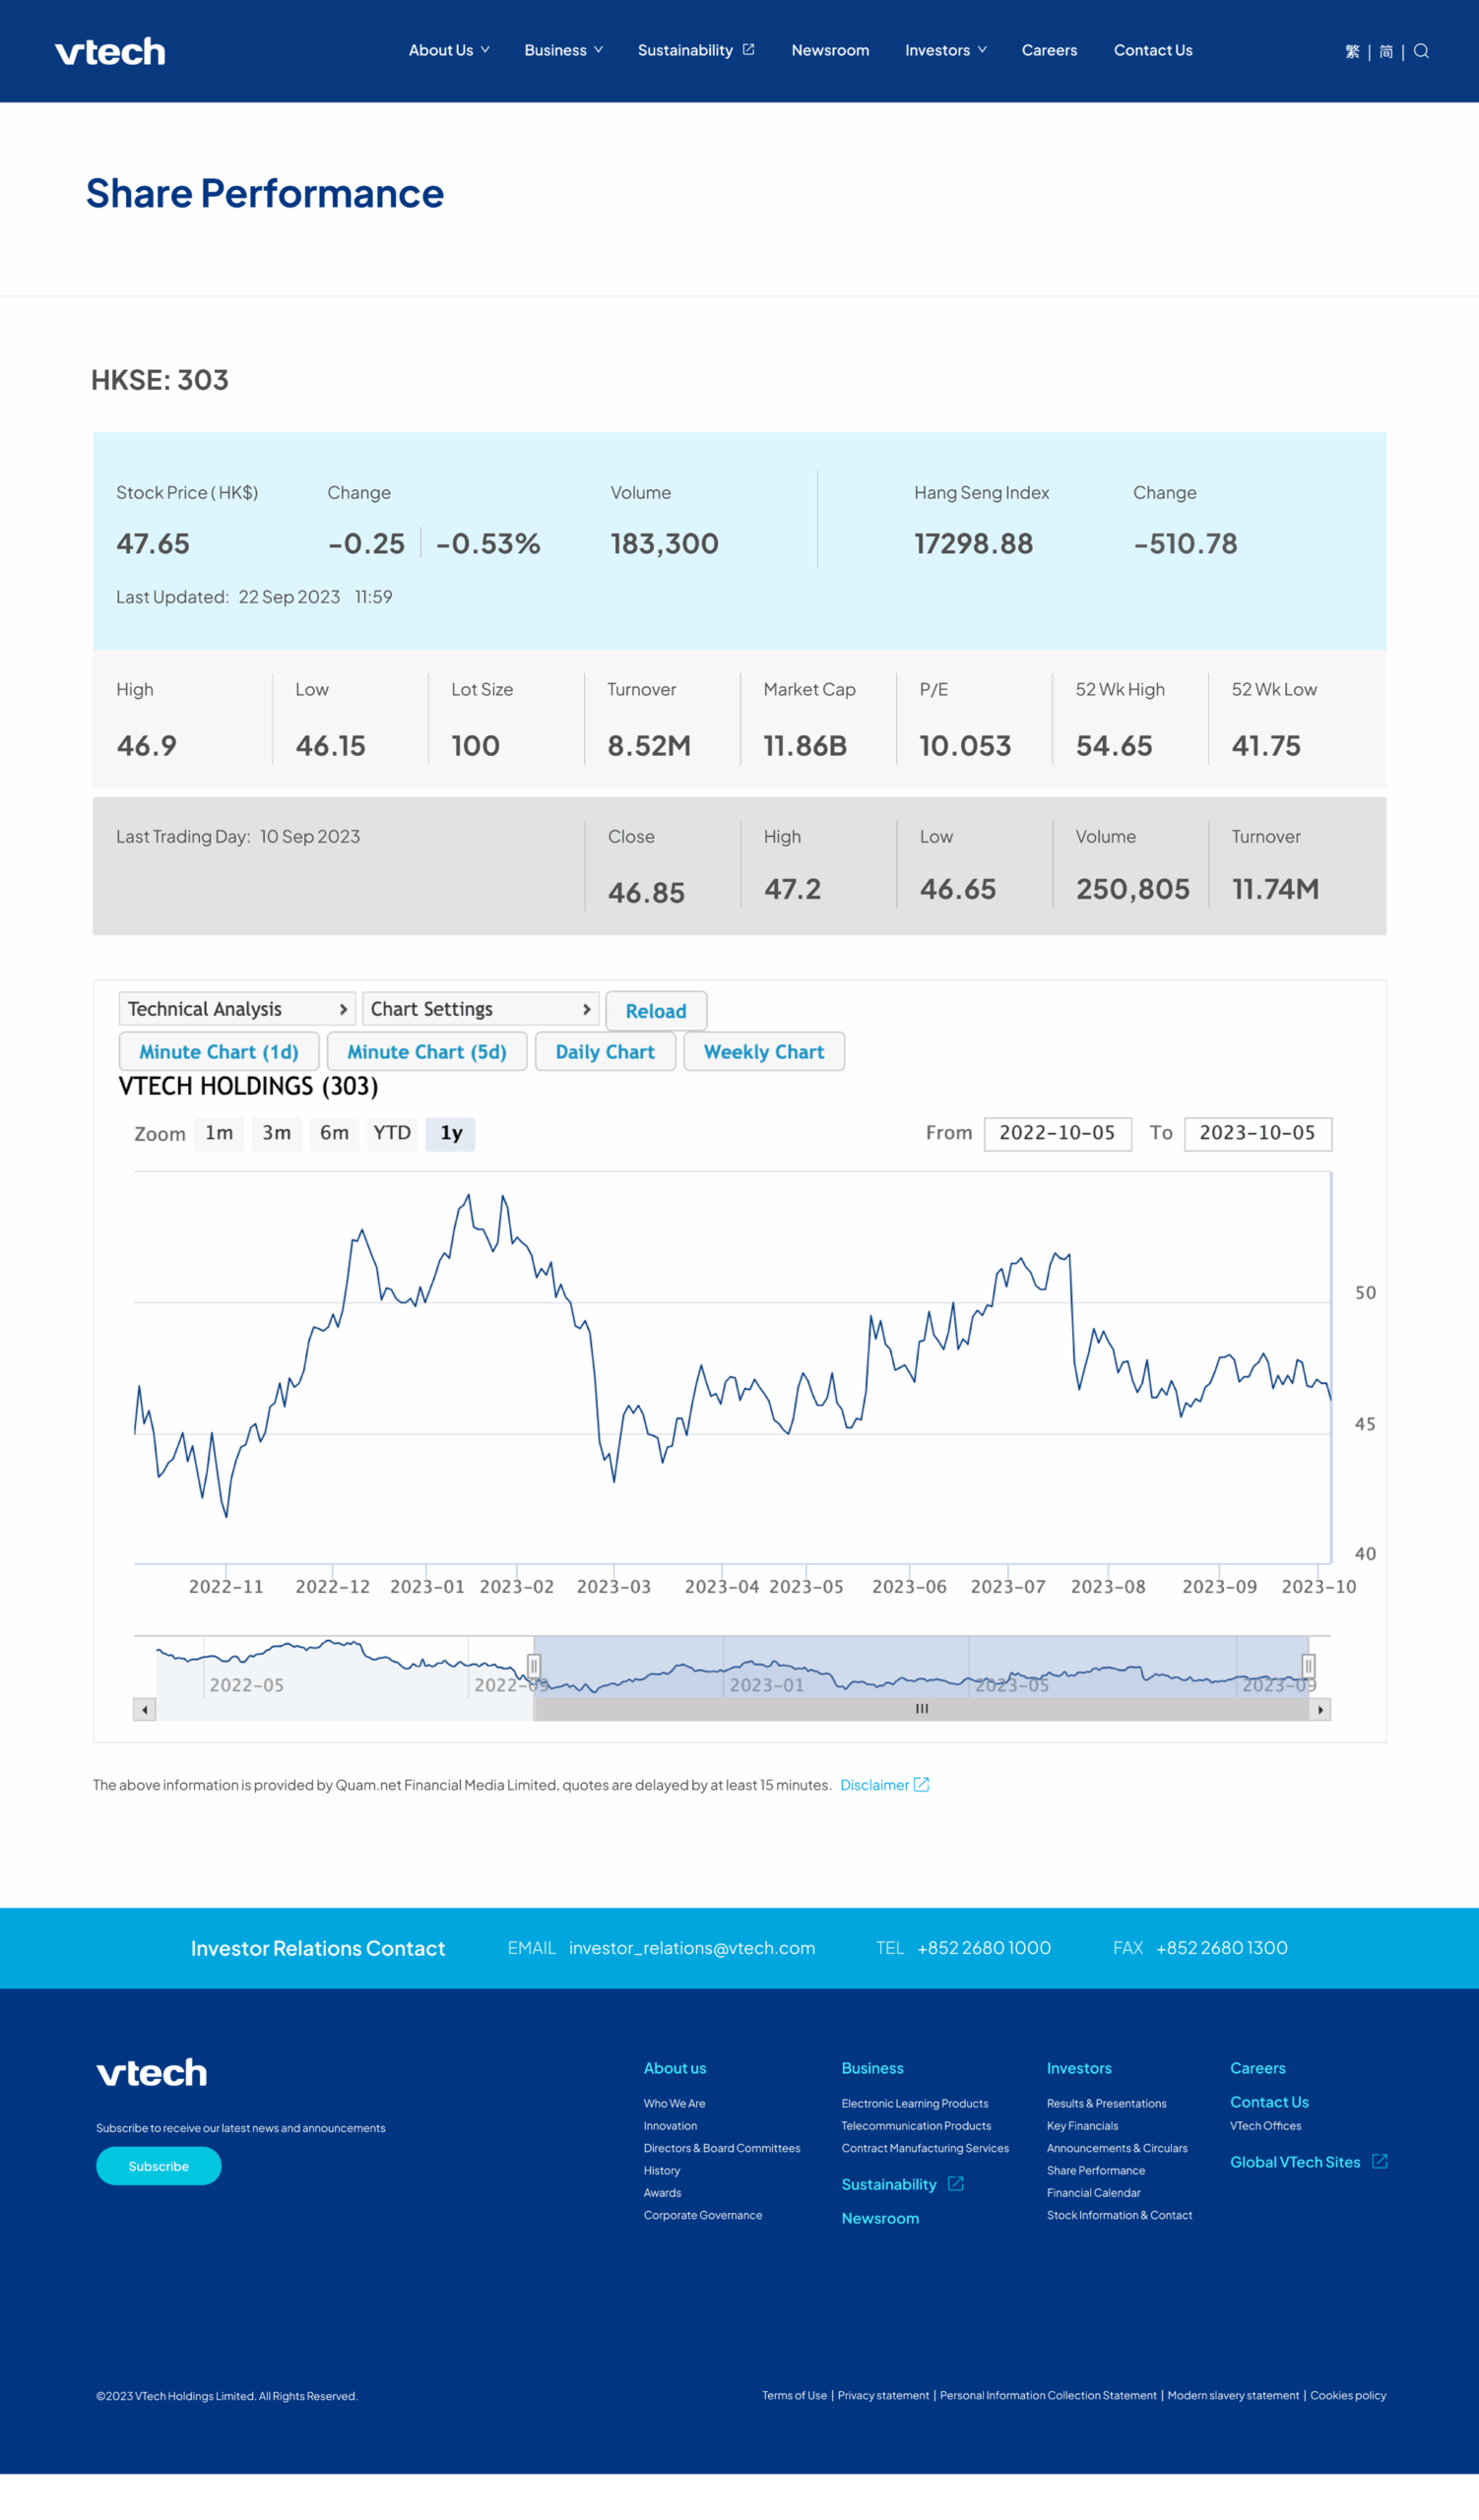Image resolution: width=1479 pixels, height=2520 pixels.
Task: Switch to the Weekly Chart tab
Action: click(764, 1052)
